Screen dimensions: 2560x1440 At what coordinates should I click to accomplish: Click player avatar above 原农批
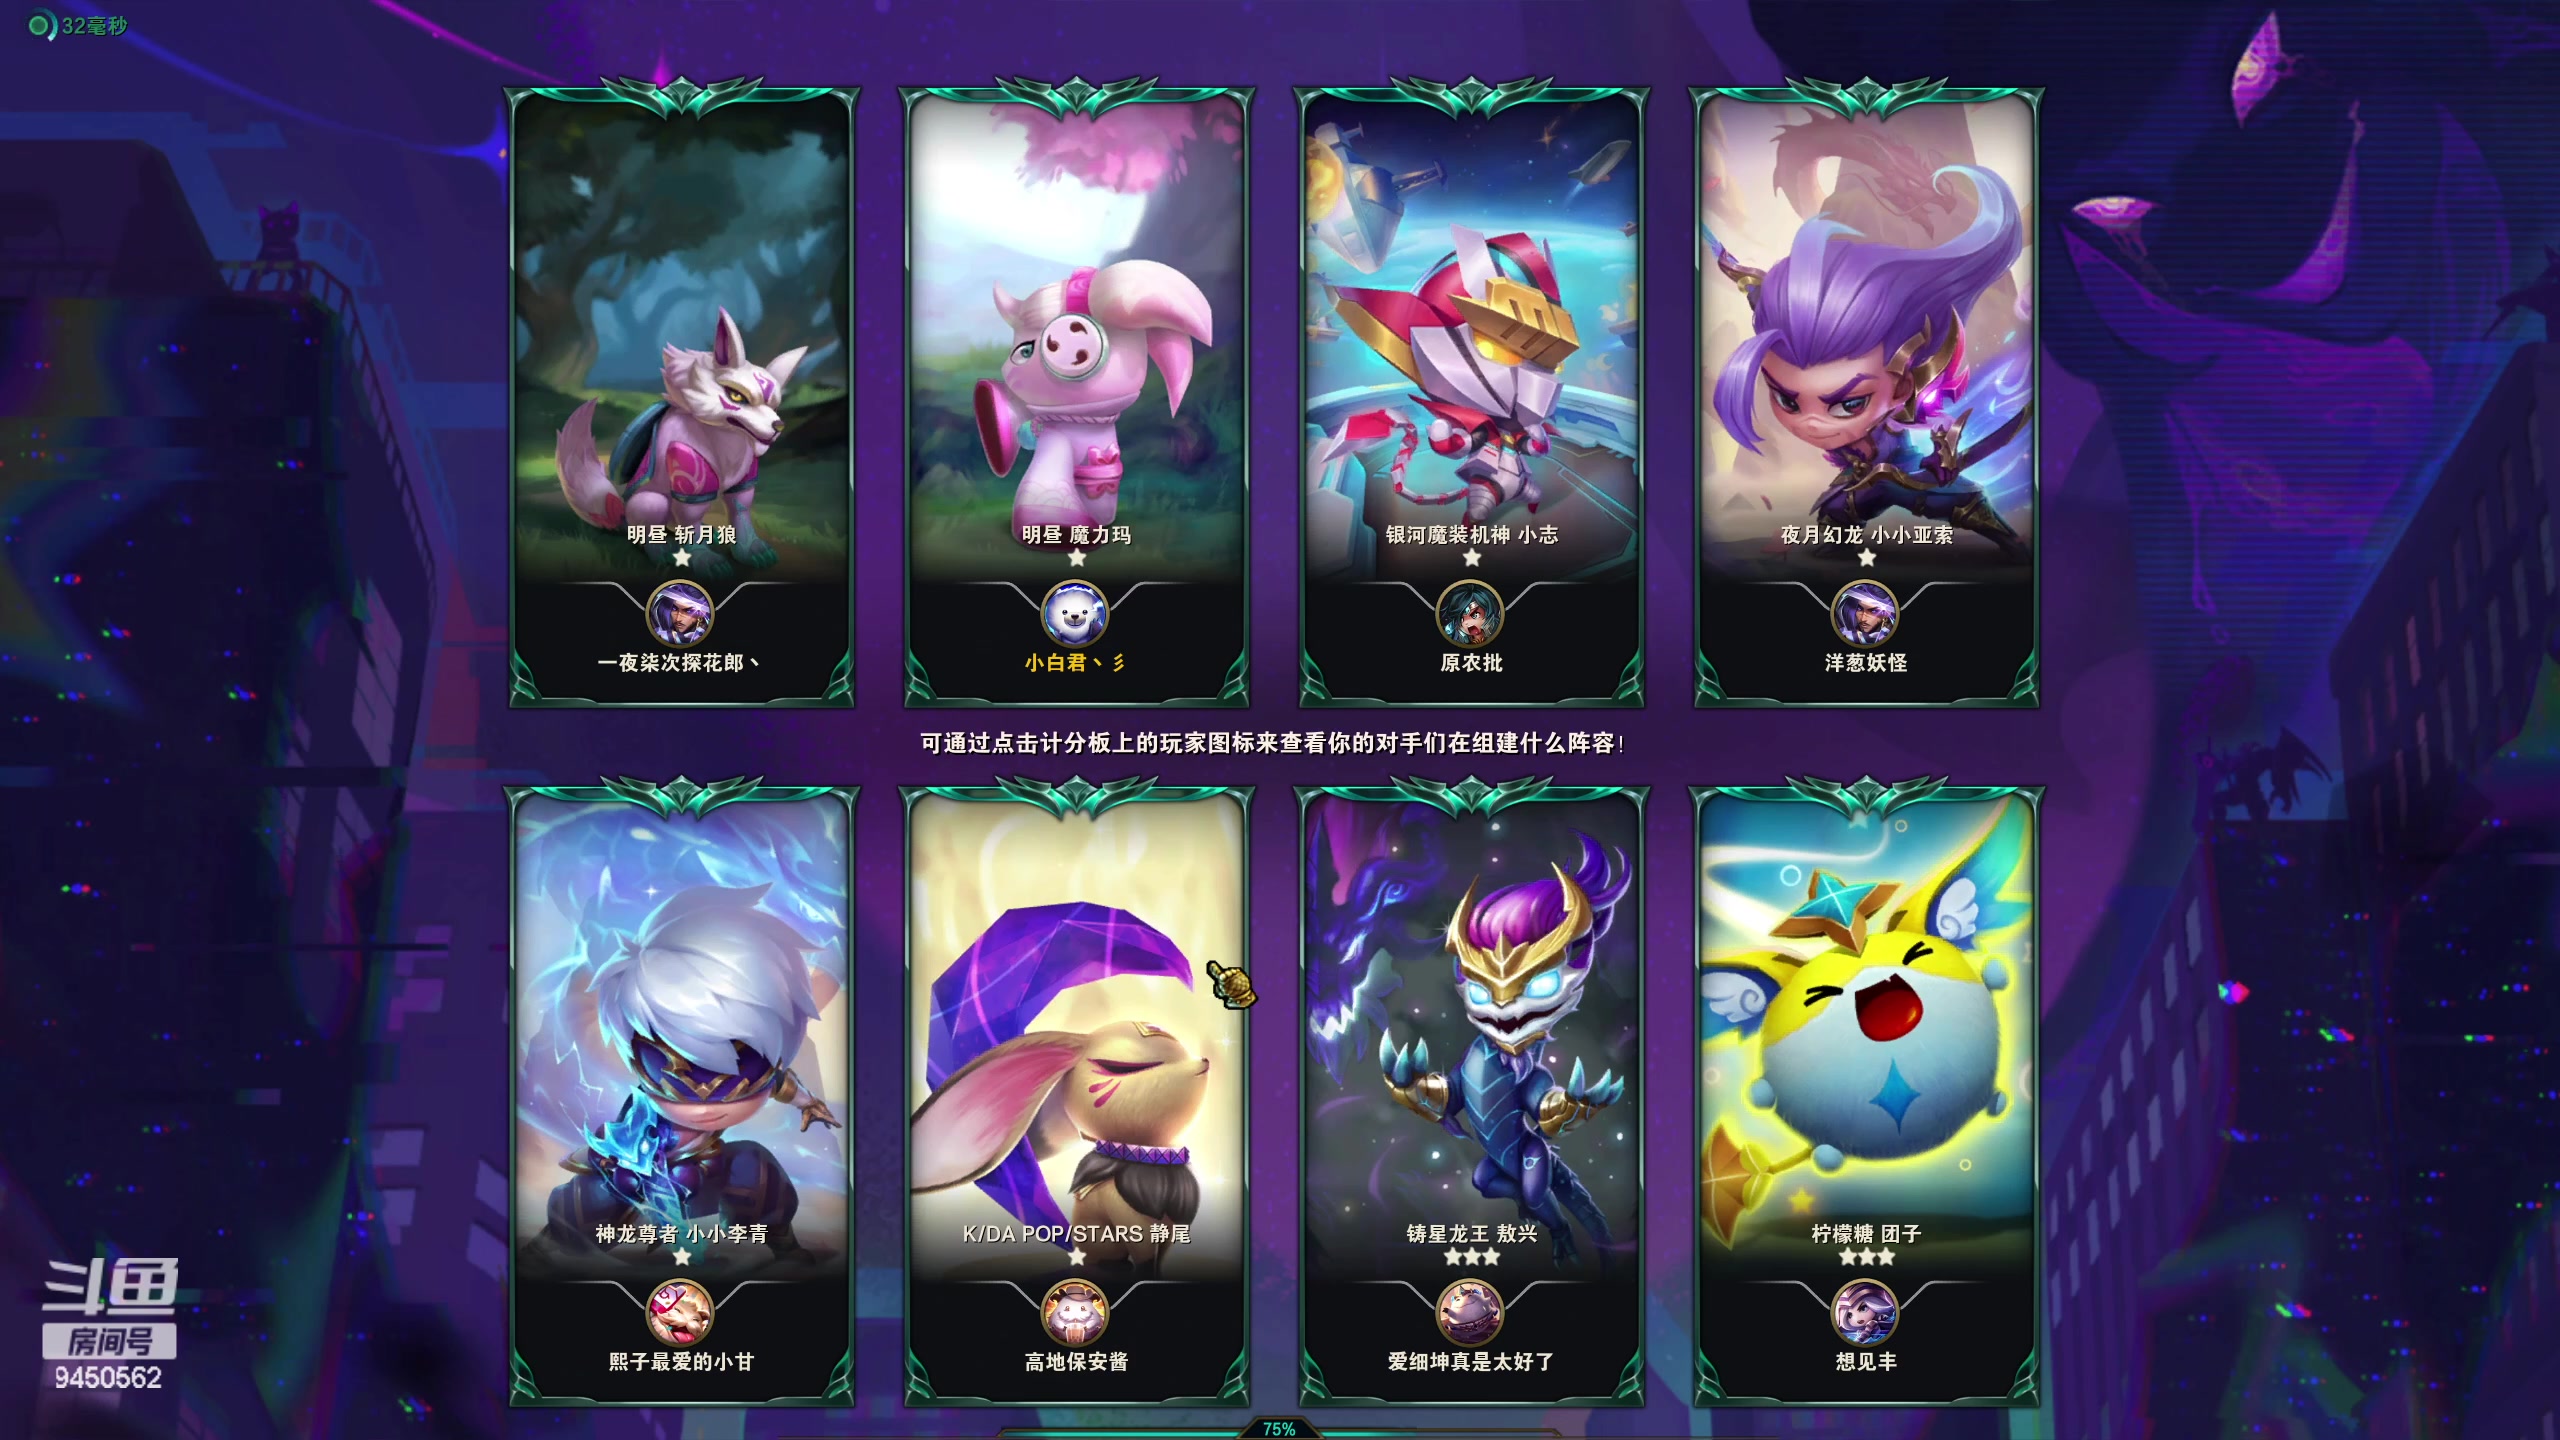coord(1470,613)
